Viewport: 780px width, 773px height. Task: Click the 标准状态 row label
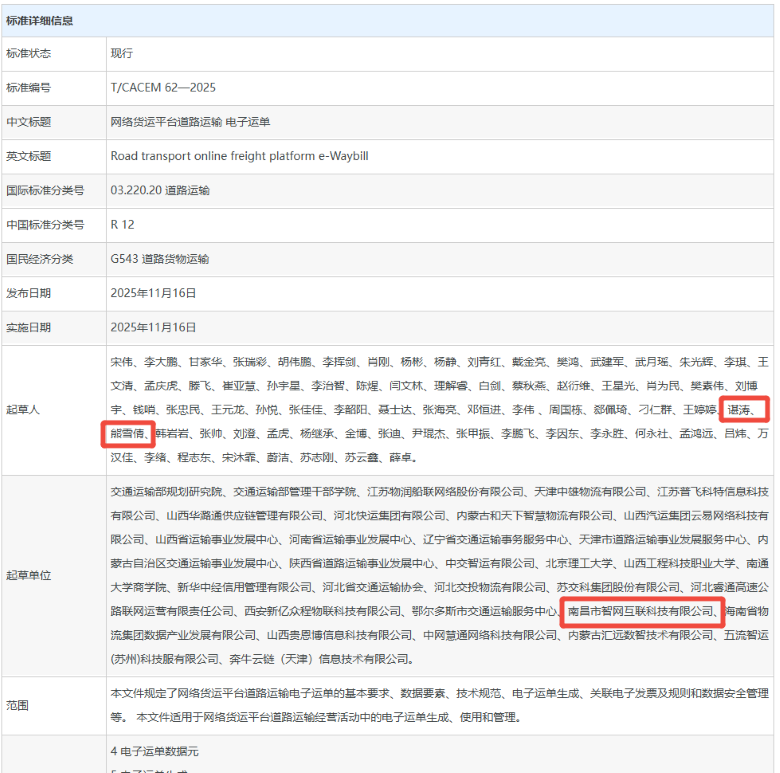(28, 53)
